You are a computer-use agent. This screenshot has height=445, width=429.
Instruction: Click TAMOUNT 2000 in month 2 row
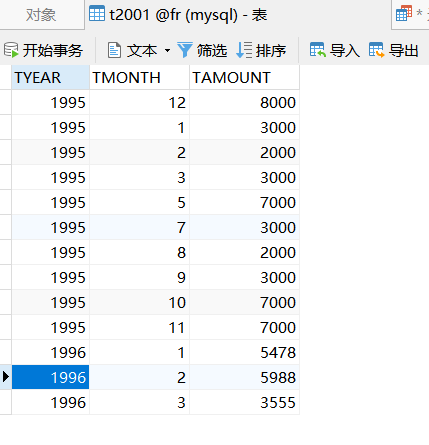click(244, 152)
